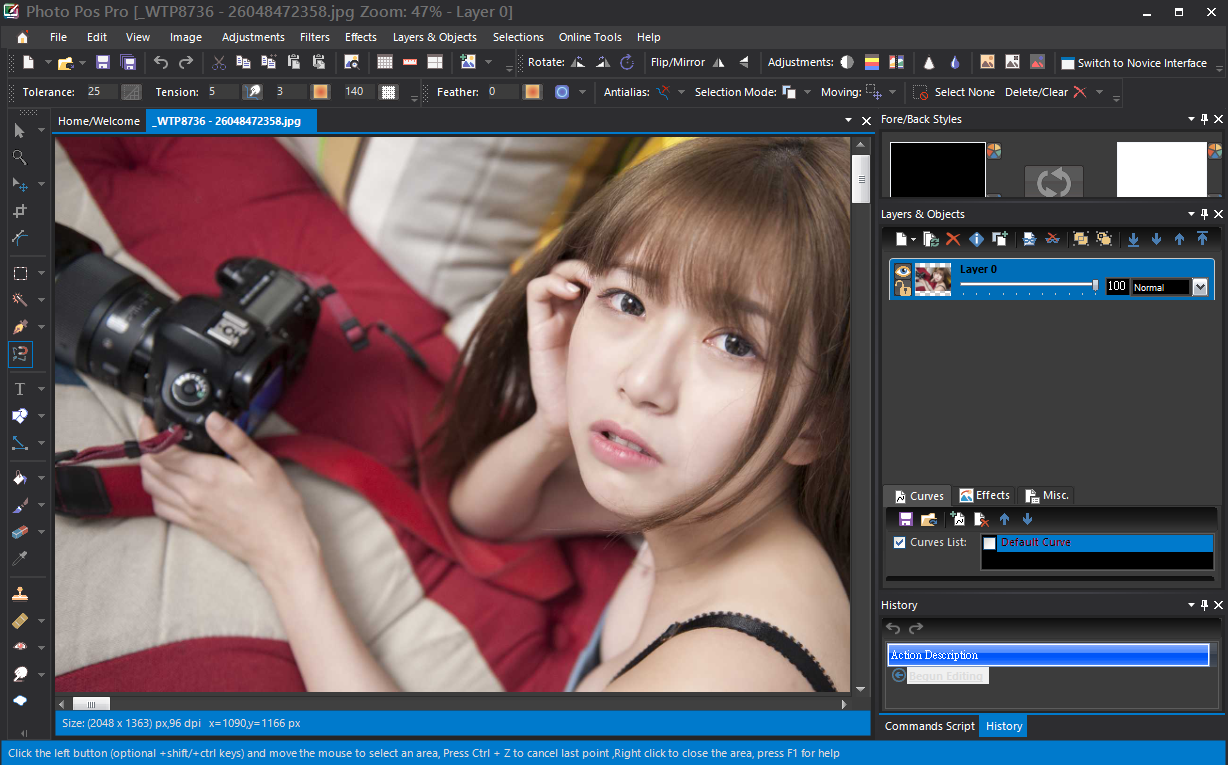Click the Select None button

pos(954,92)
